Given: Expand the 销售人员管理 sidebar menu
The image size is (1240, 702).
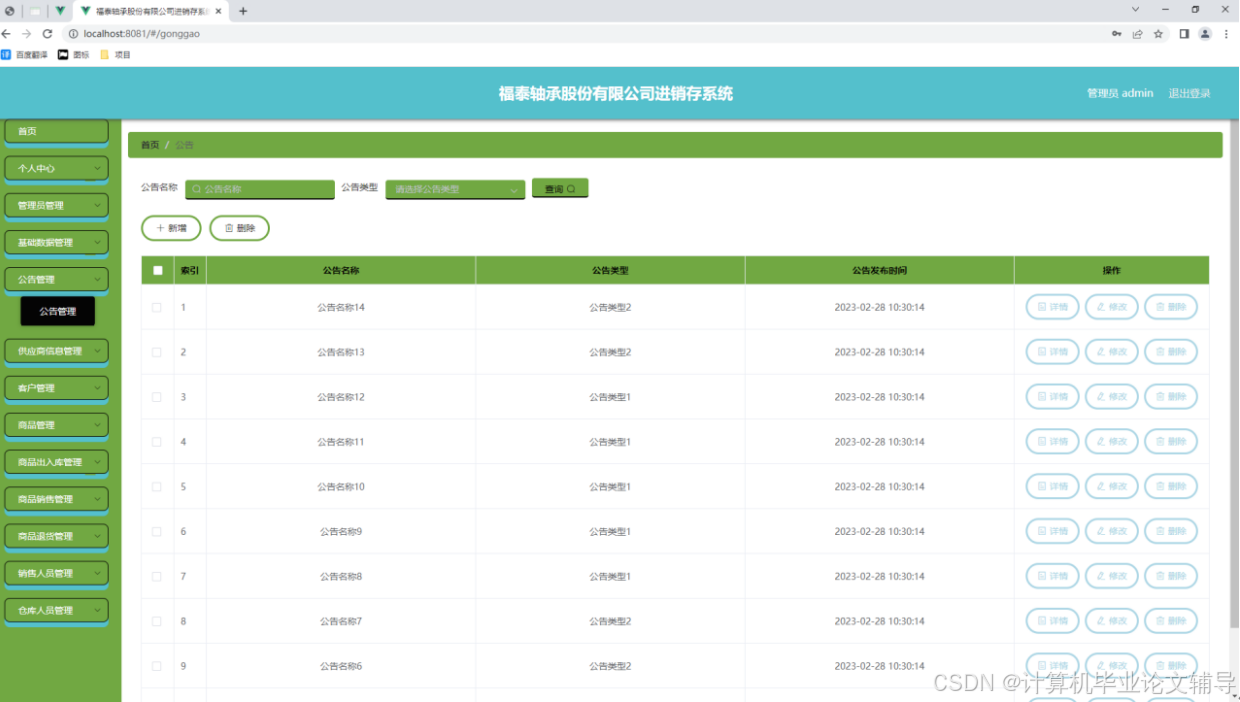Looking at the screenshot, I should pyautogui.click(x=56, y=573).
